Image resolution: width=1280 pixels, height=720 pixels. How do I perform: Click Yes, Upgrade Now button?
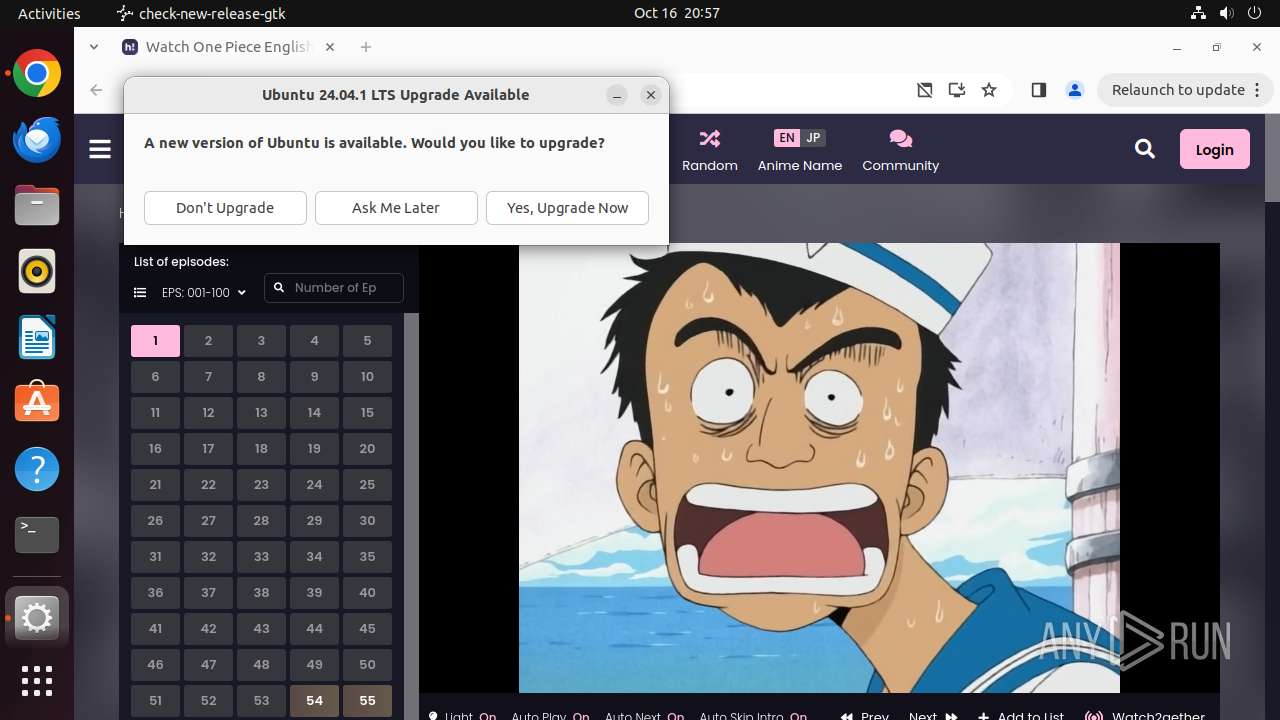(x=567, y=208)
